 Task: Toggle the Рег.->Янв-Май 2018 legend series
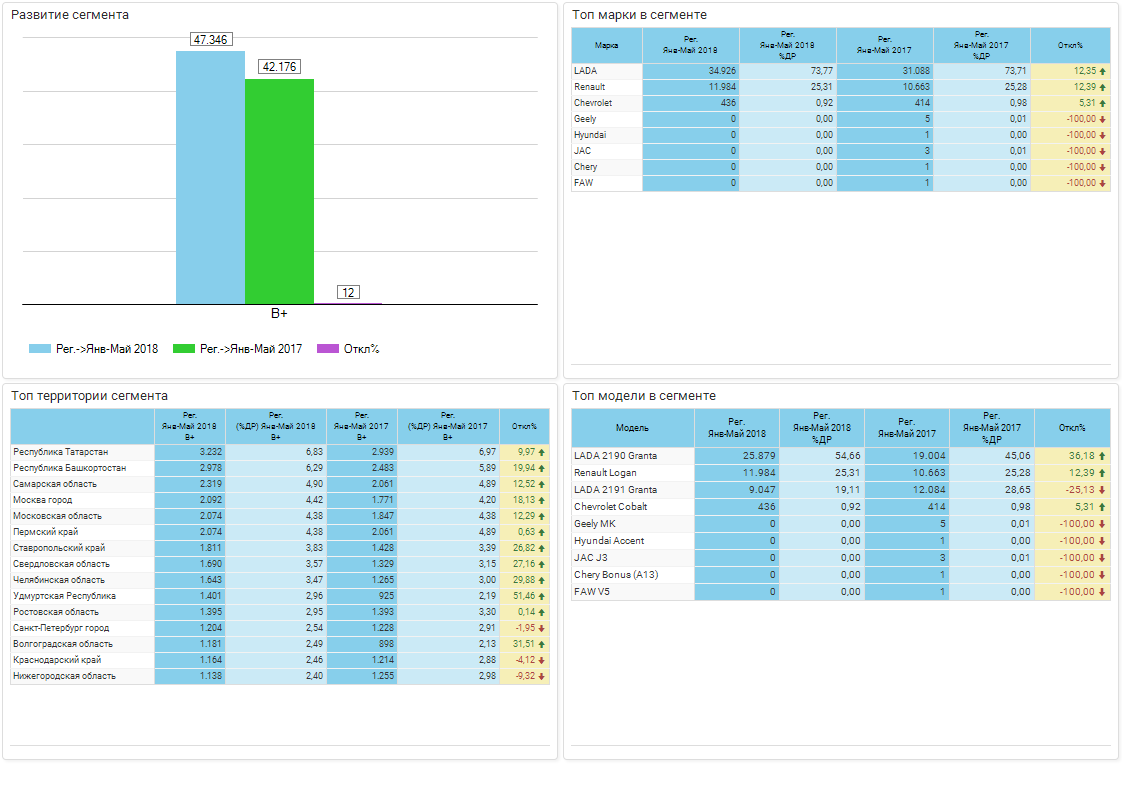[94, 349]
